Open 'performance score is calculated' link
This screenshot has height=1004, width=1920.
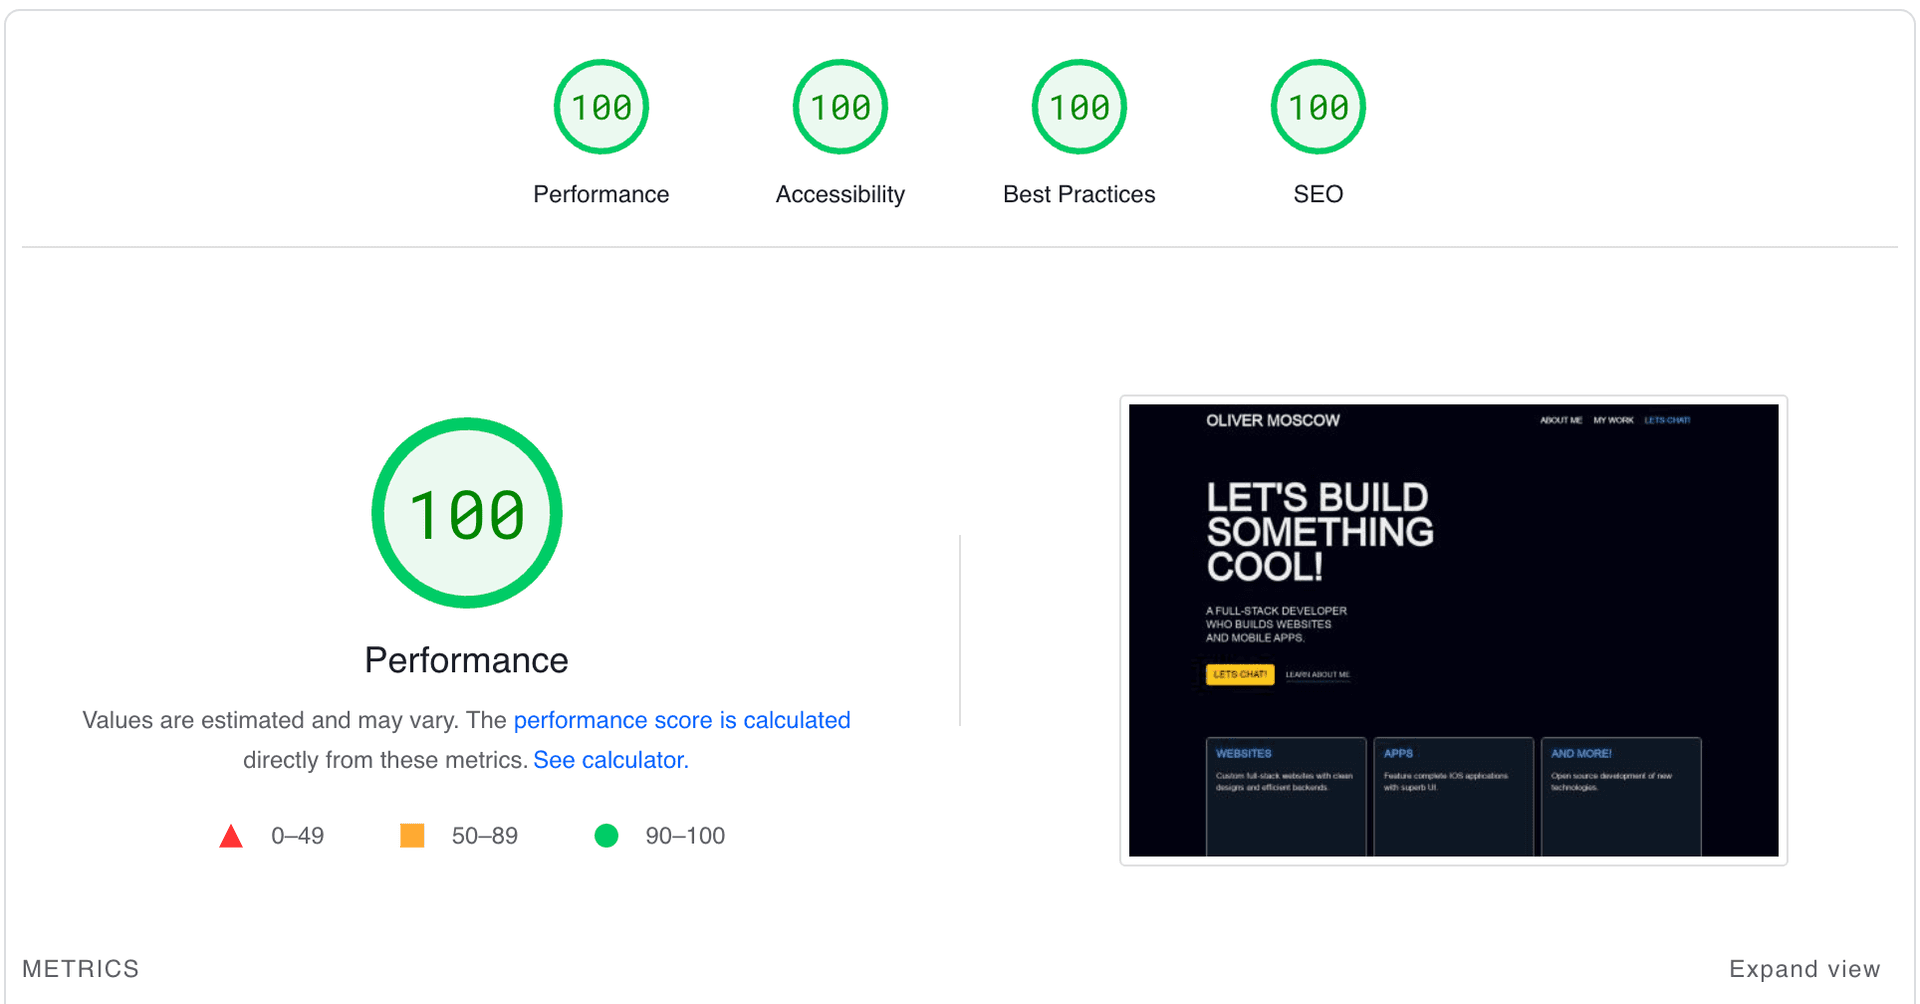click(x=682, y=720)
